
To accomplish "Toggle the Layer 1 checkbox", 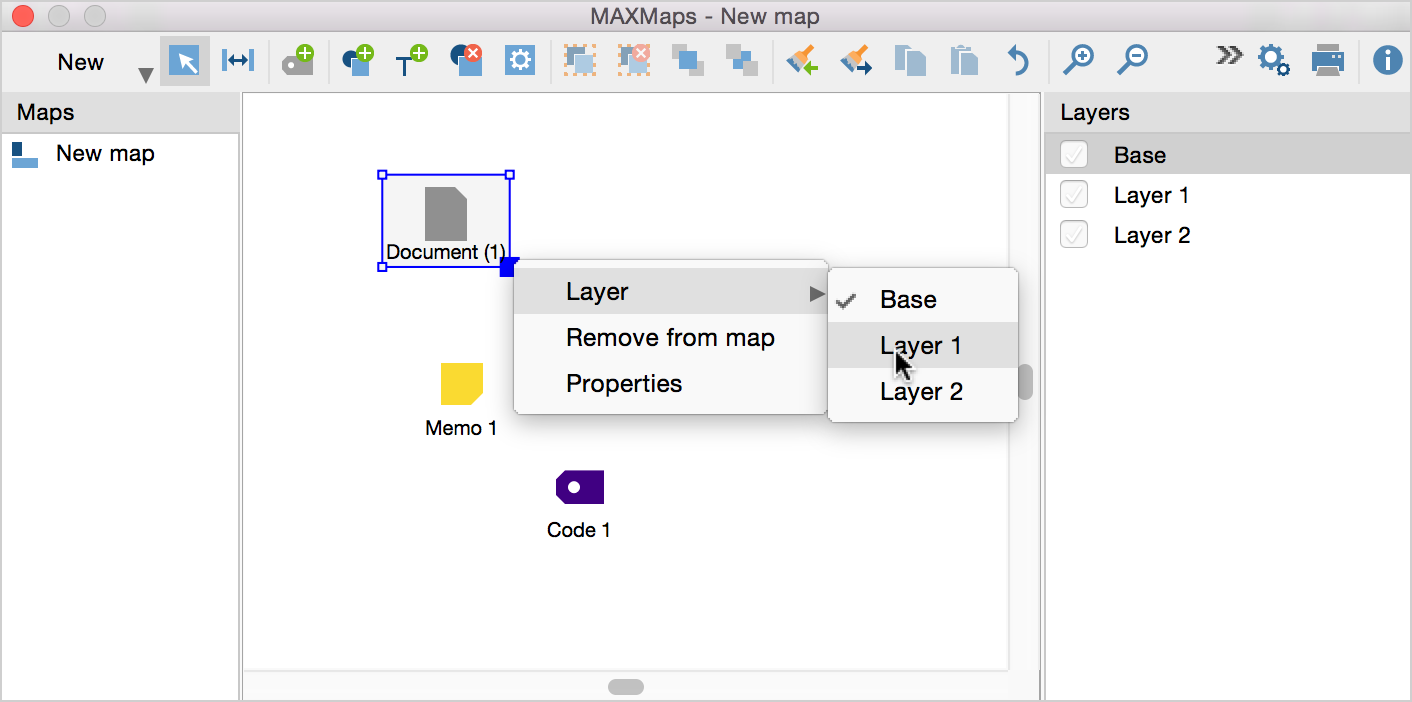I will (x=1074, y=195).
